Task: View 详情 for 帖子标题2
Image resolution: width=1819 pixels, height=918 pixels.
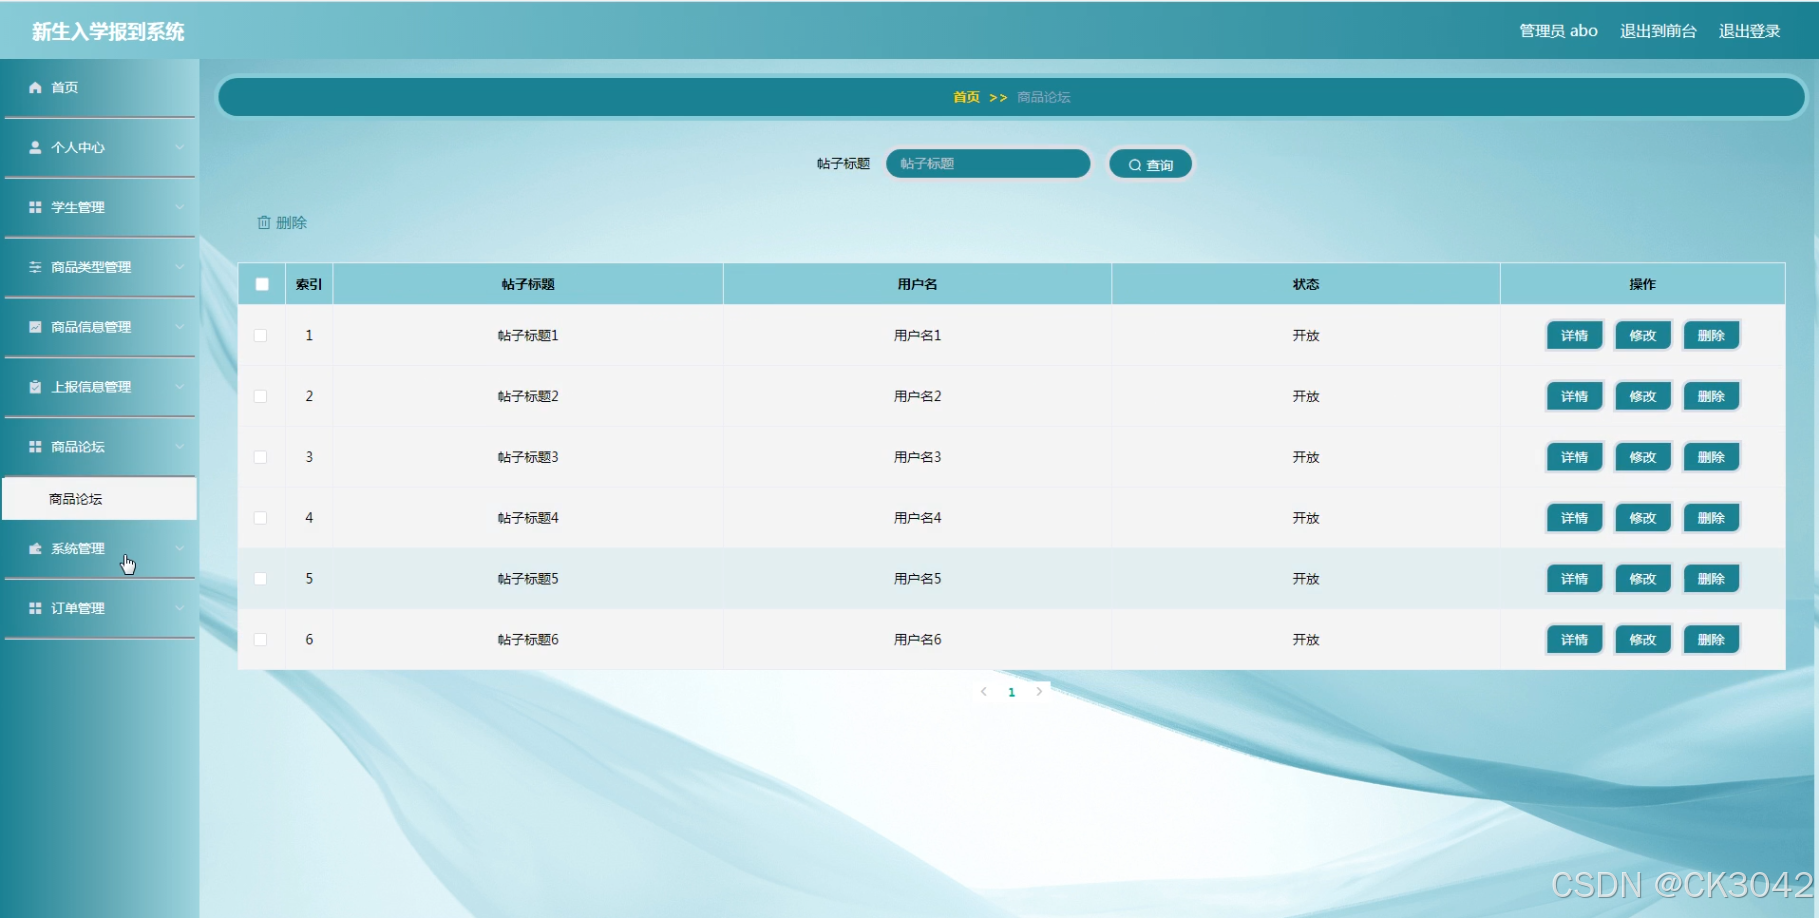Action: coord(1574,397)
